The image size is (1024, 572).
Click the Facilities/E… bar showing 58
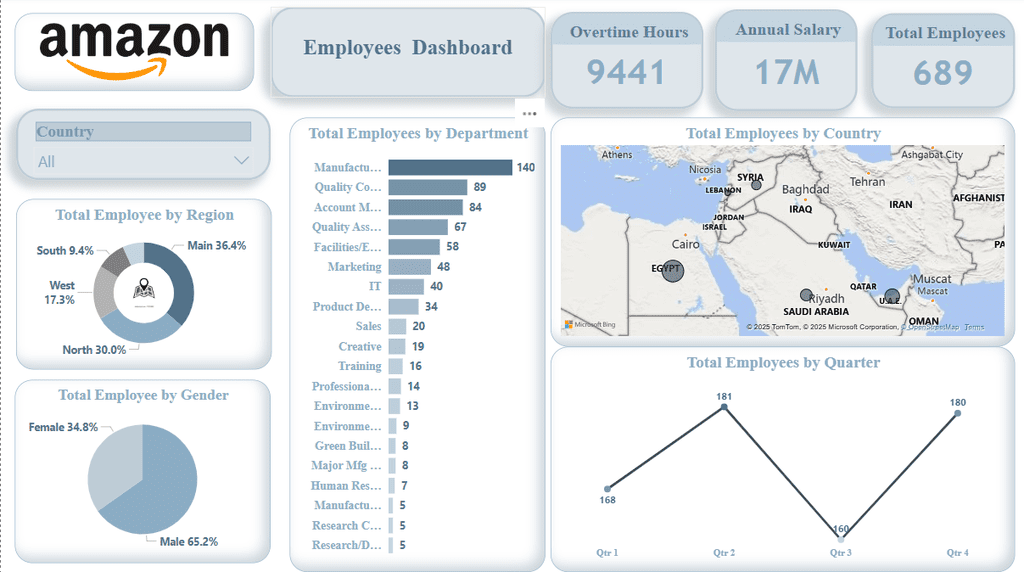(414, 247)
